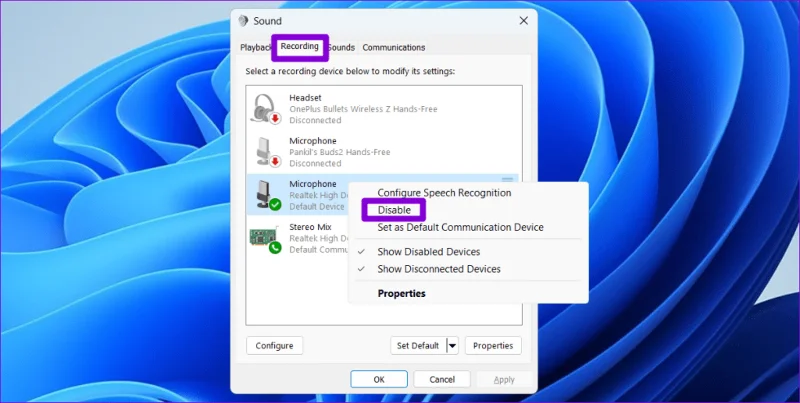
Task: Click the Stereo Mix sound card icon
Action: tap(266, 238)
